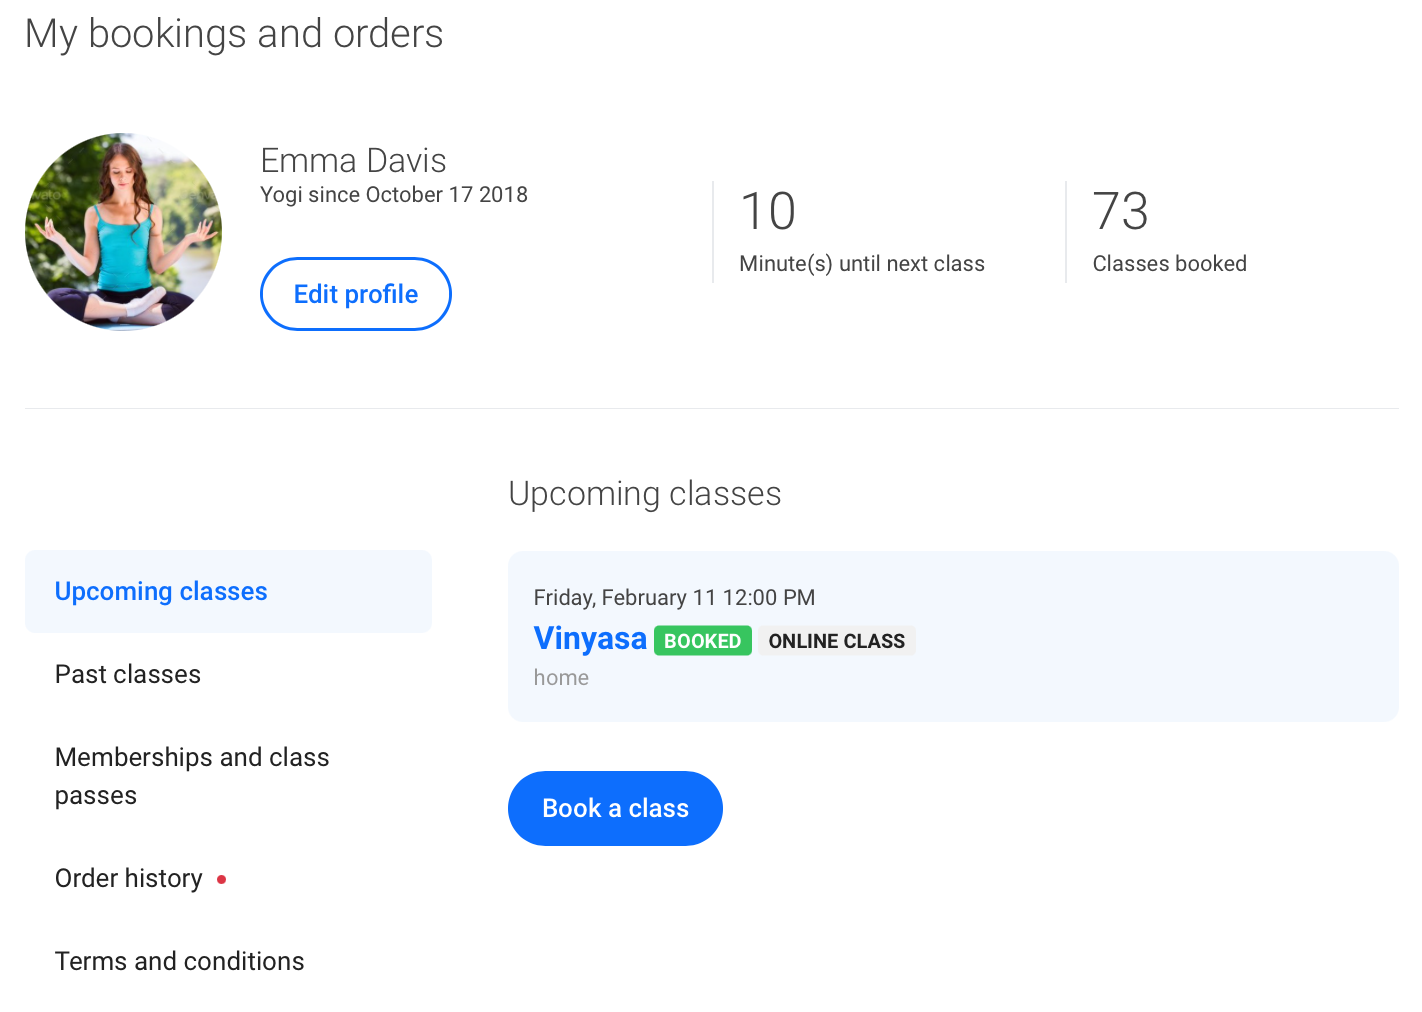Select the Upcoming classes sidebar tab
1422x1012 pixels.
[228, 591]
